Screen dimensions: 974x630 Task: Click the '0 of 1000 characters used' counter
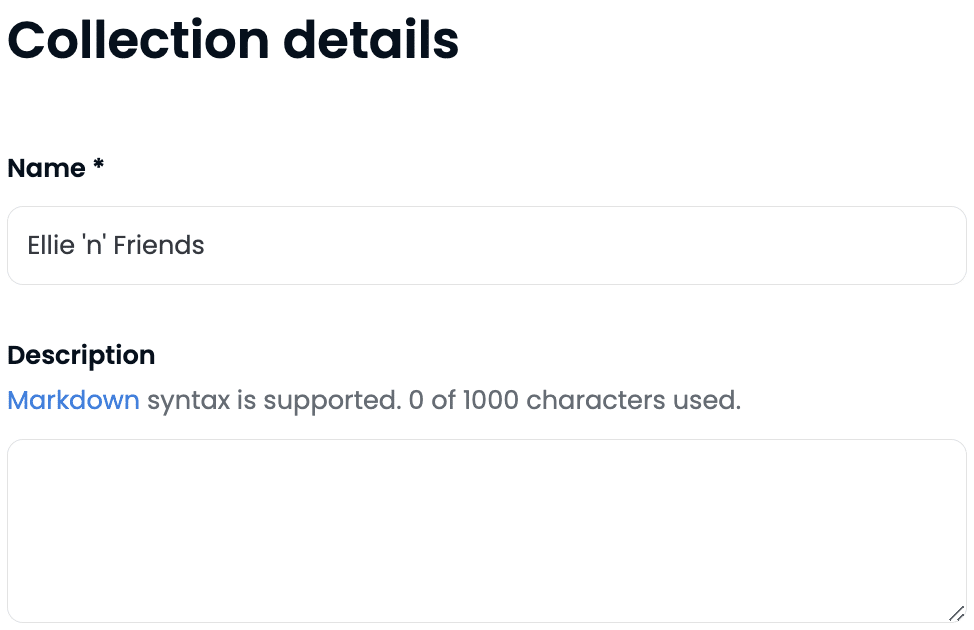coord(575,401)
